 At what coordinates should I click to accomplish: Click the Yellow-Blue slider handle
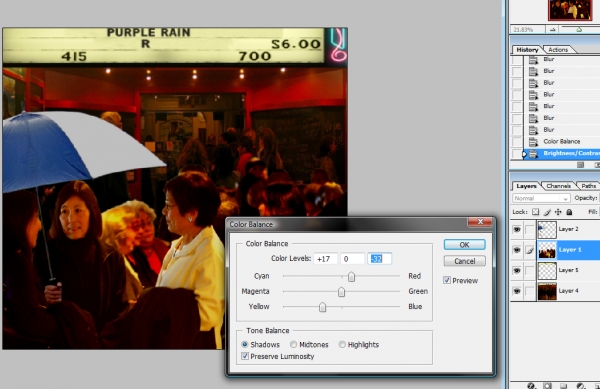pos(323,307)
